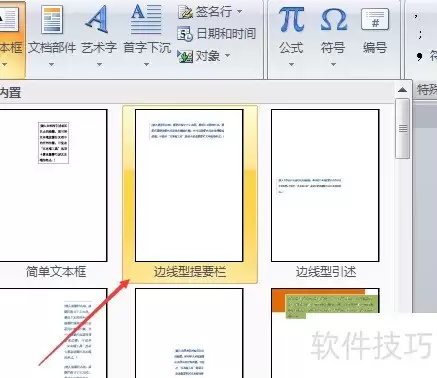The width and height of the screenshot is (437, 378).
Task: Select the 边线型提要栏 template
Action: pyautogui.click(x=189, y=185)
